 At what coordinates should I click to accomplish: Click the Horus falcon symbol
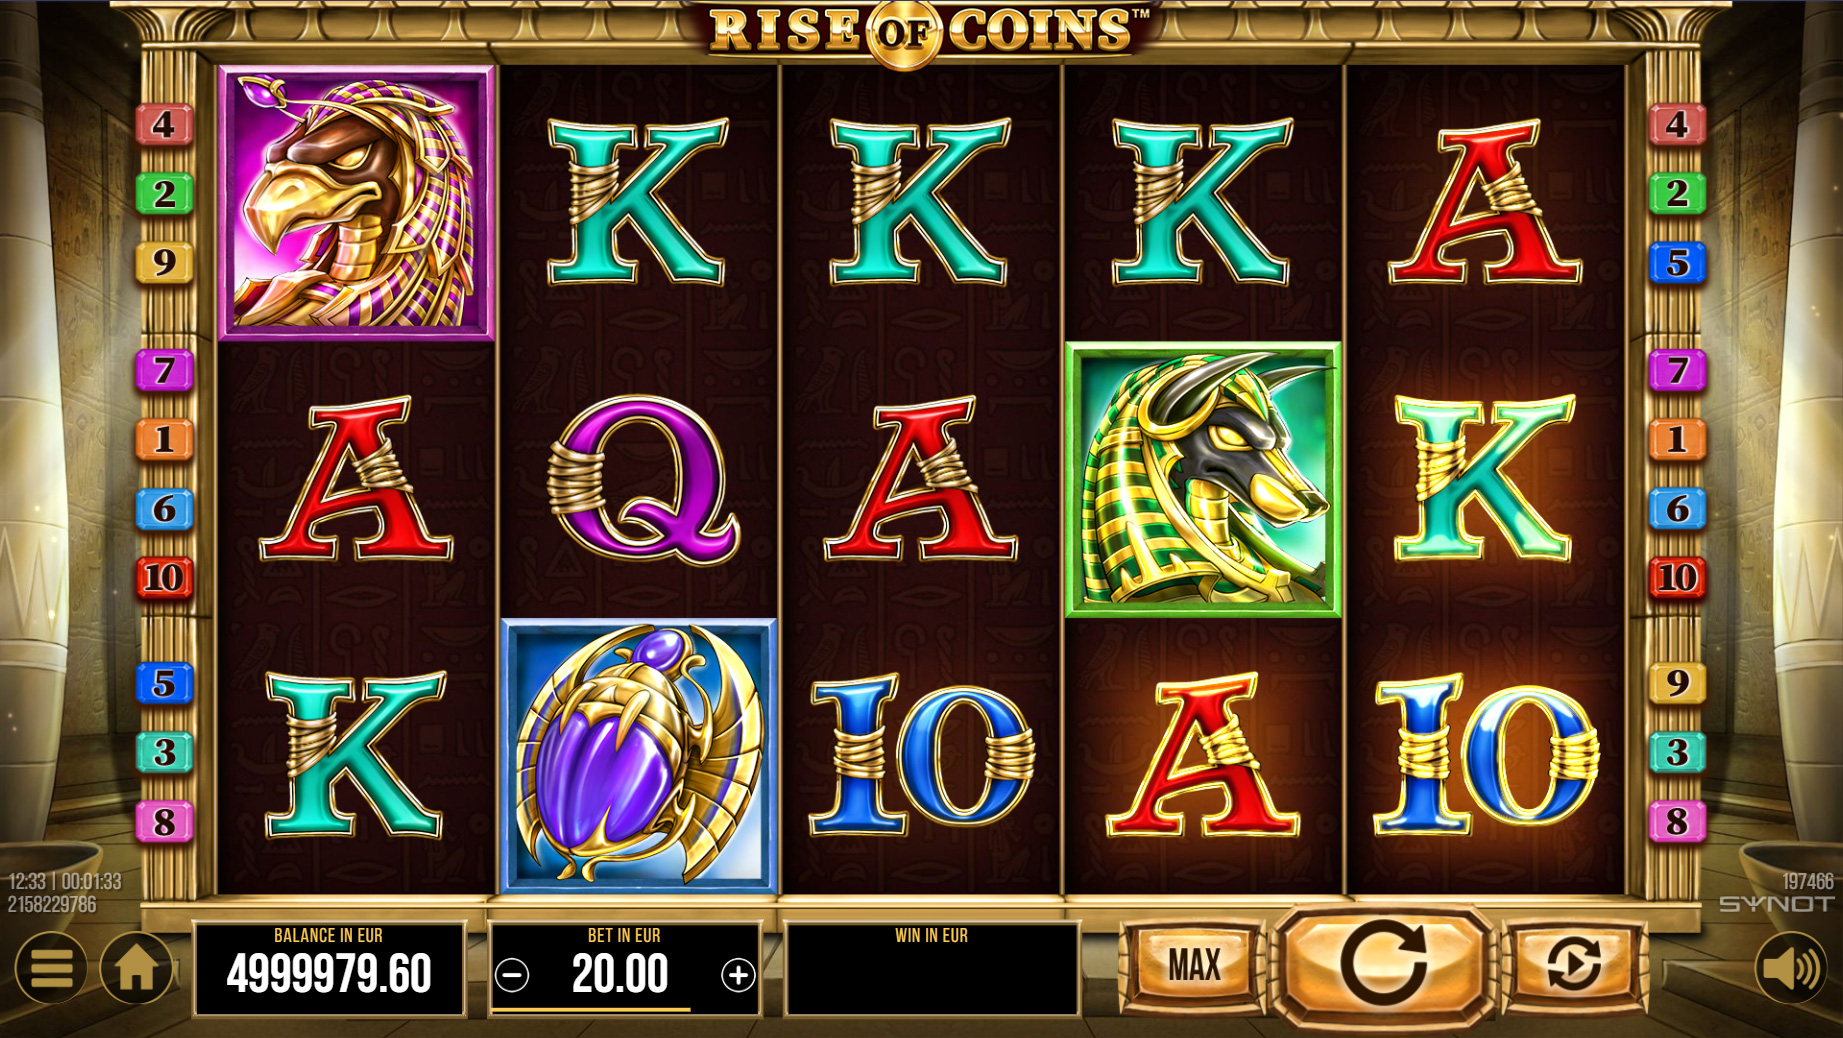click(357, 204)
